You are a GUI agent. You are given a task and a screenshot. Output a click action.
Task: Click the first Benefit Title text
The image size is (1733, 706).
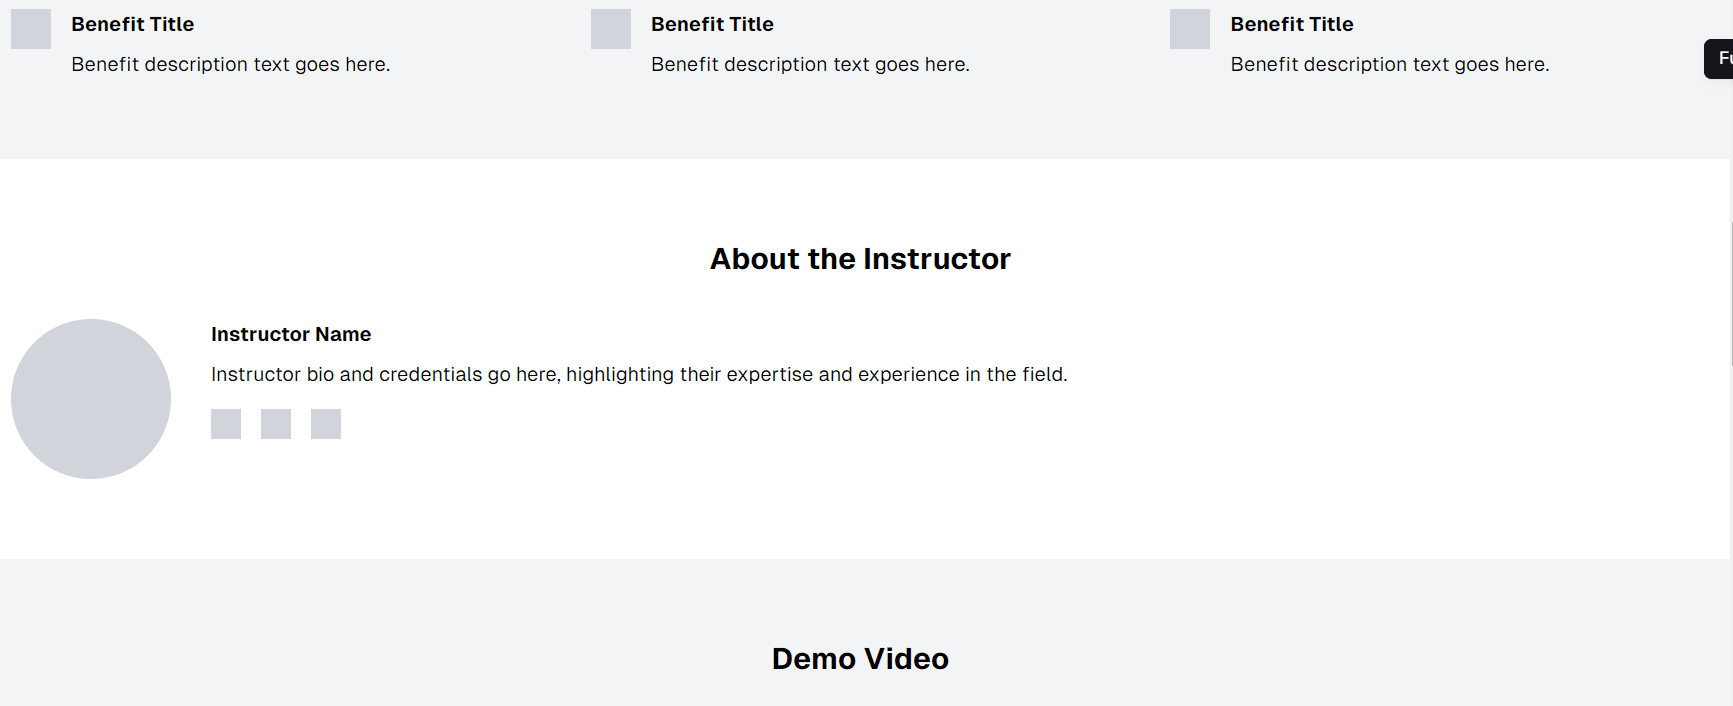click(133, 24)
